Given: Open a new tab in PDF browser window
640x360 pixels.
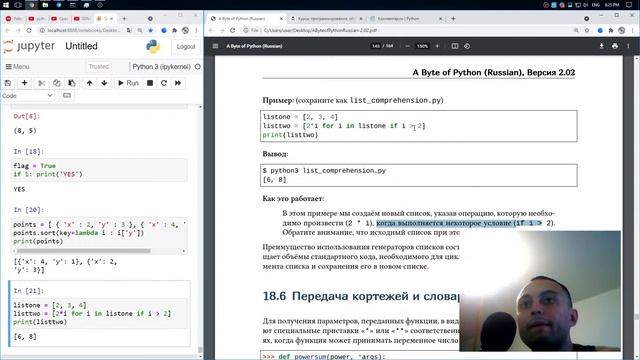Looking at the screenshot, I should coord(453,18).
